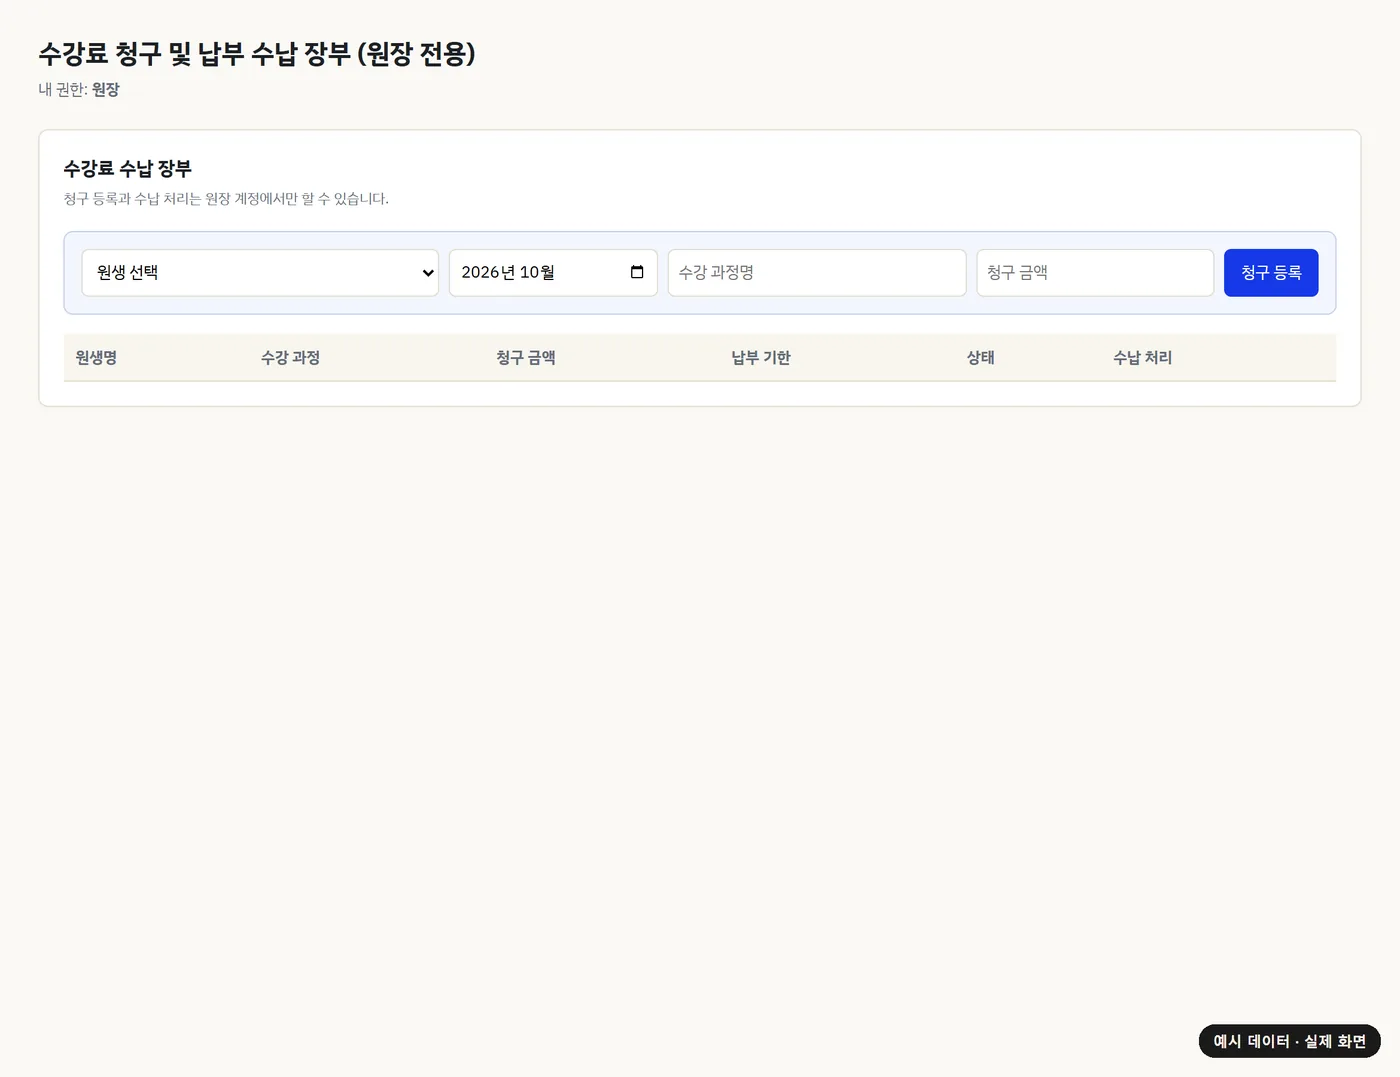Click the 청구 등록 button

click(x=1271, y=273)
